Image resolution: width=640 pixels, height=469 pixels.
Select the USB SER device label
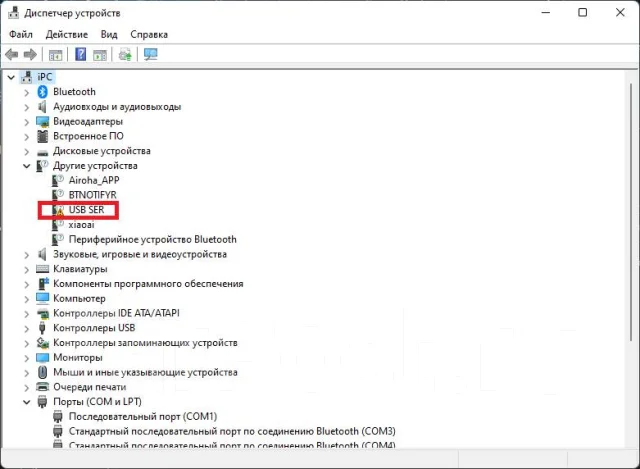click(87, 210)
